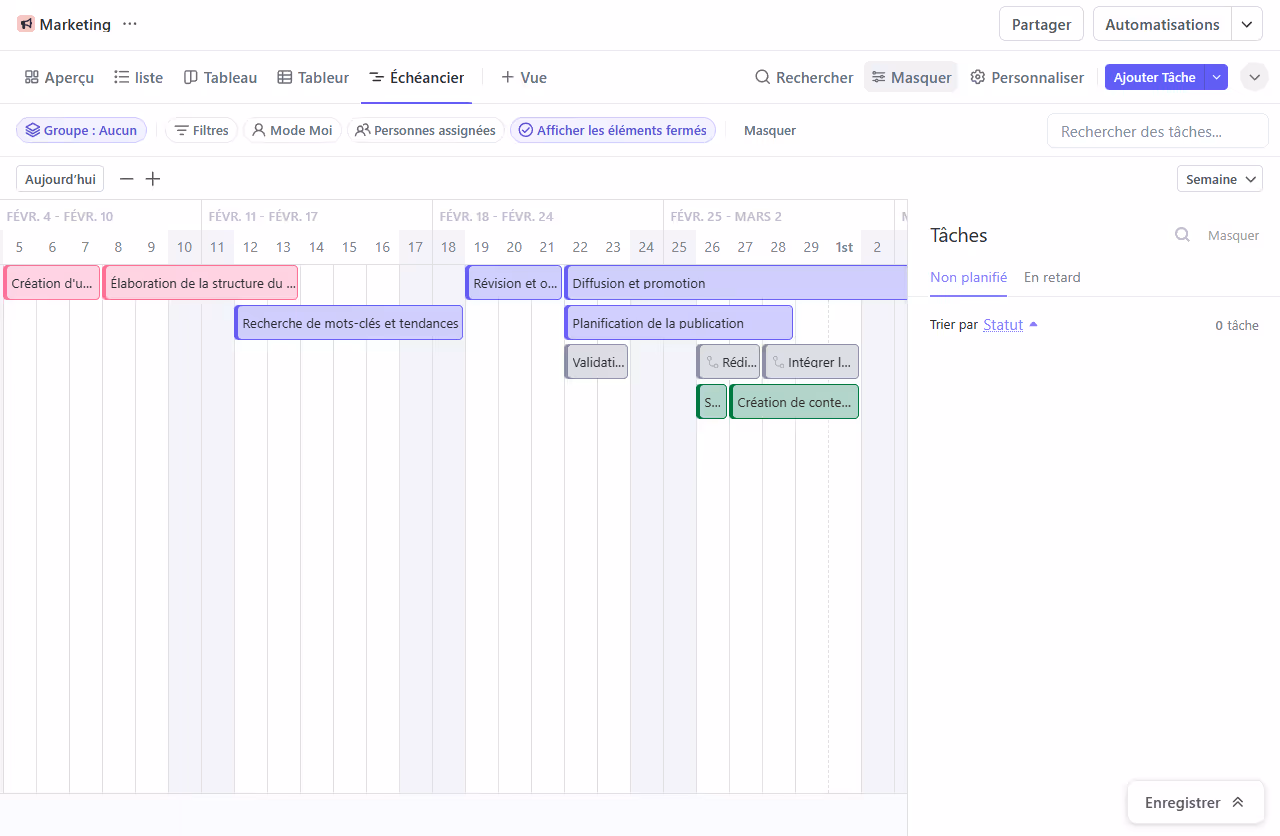
Task: Click the Masquer sliders icon in the toolbar
Action: 879,76
